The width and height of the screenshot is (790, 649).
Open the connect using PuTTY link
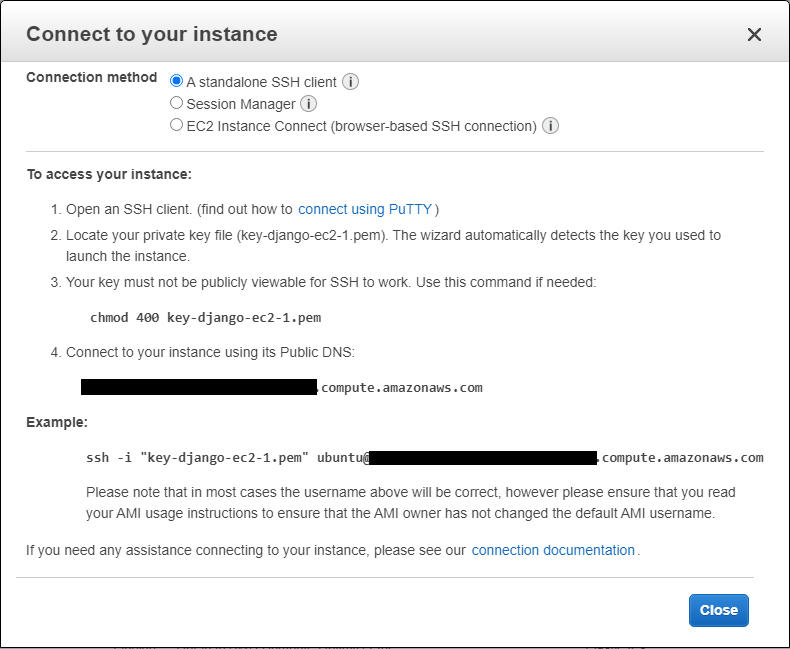click(x=365, y=209)
